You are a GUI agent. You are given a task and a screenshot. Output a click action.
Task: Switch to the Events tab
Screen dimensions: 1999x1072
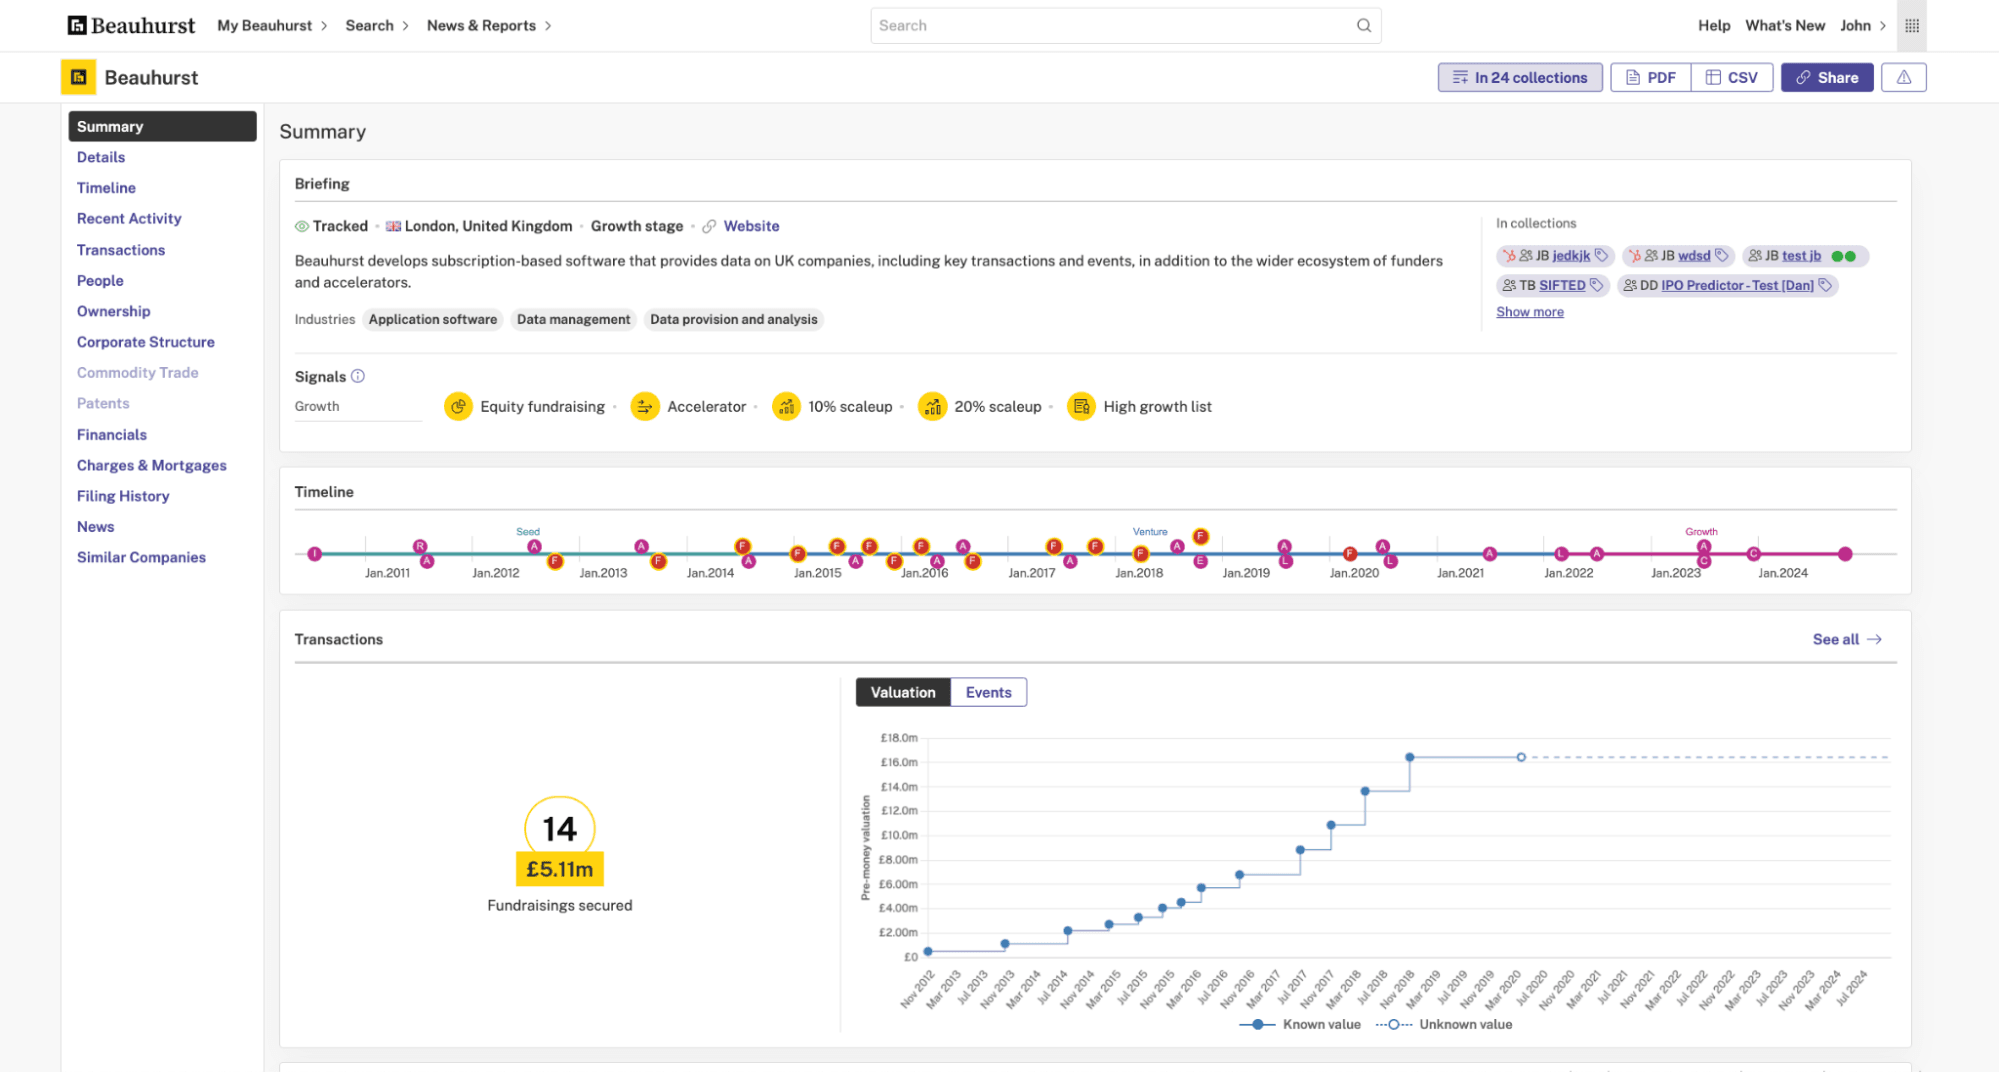coord(988,692)
